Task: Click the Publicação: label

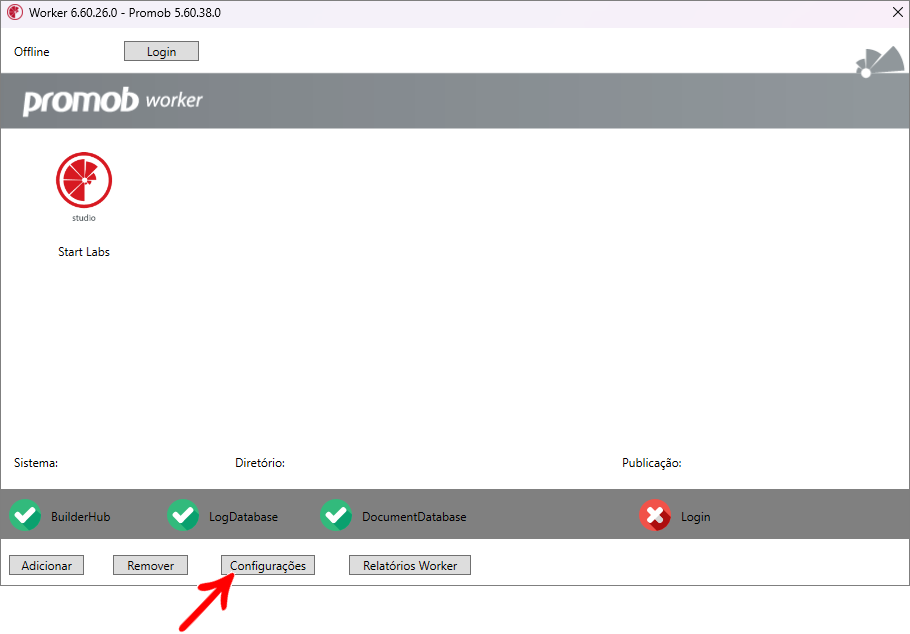Action: point(652,463)
